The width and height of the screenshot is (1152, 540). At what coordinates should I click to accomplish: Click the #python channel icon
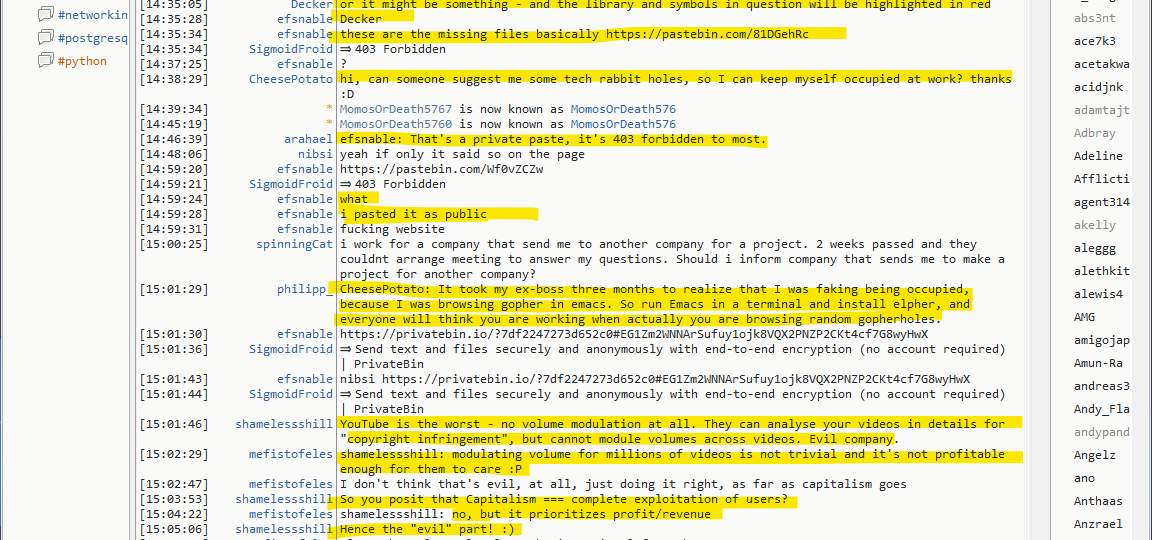[45, 61]
